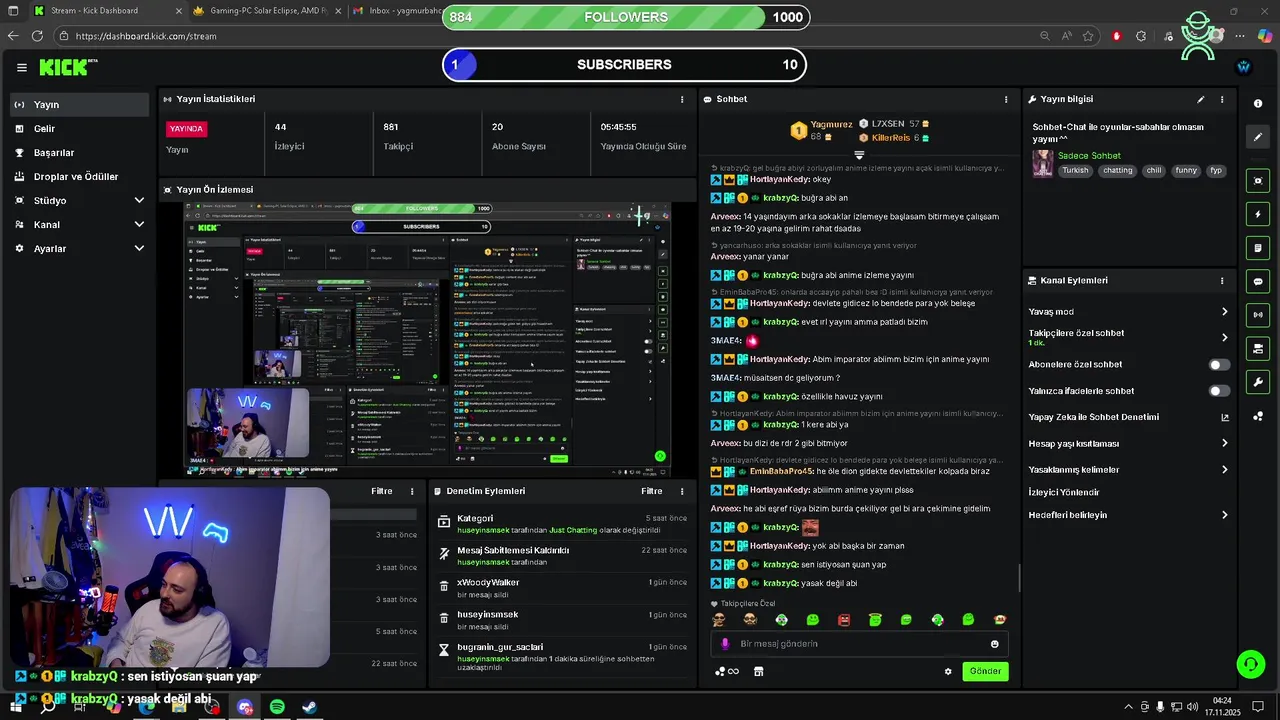
Task: Toggle the document list widget in right sidebar
Action: [x=1258, y=247]
